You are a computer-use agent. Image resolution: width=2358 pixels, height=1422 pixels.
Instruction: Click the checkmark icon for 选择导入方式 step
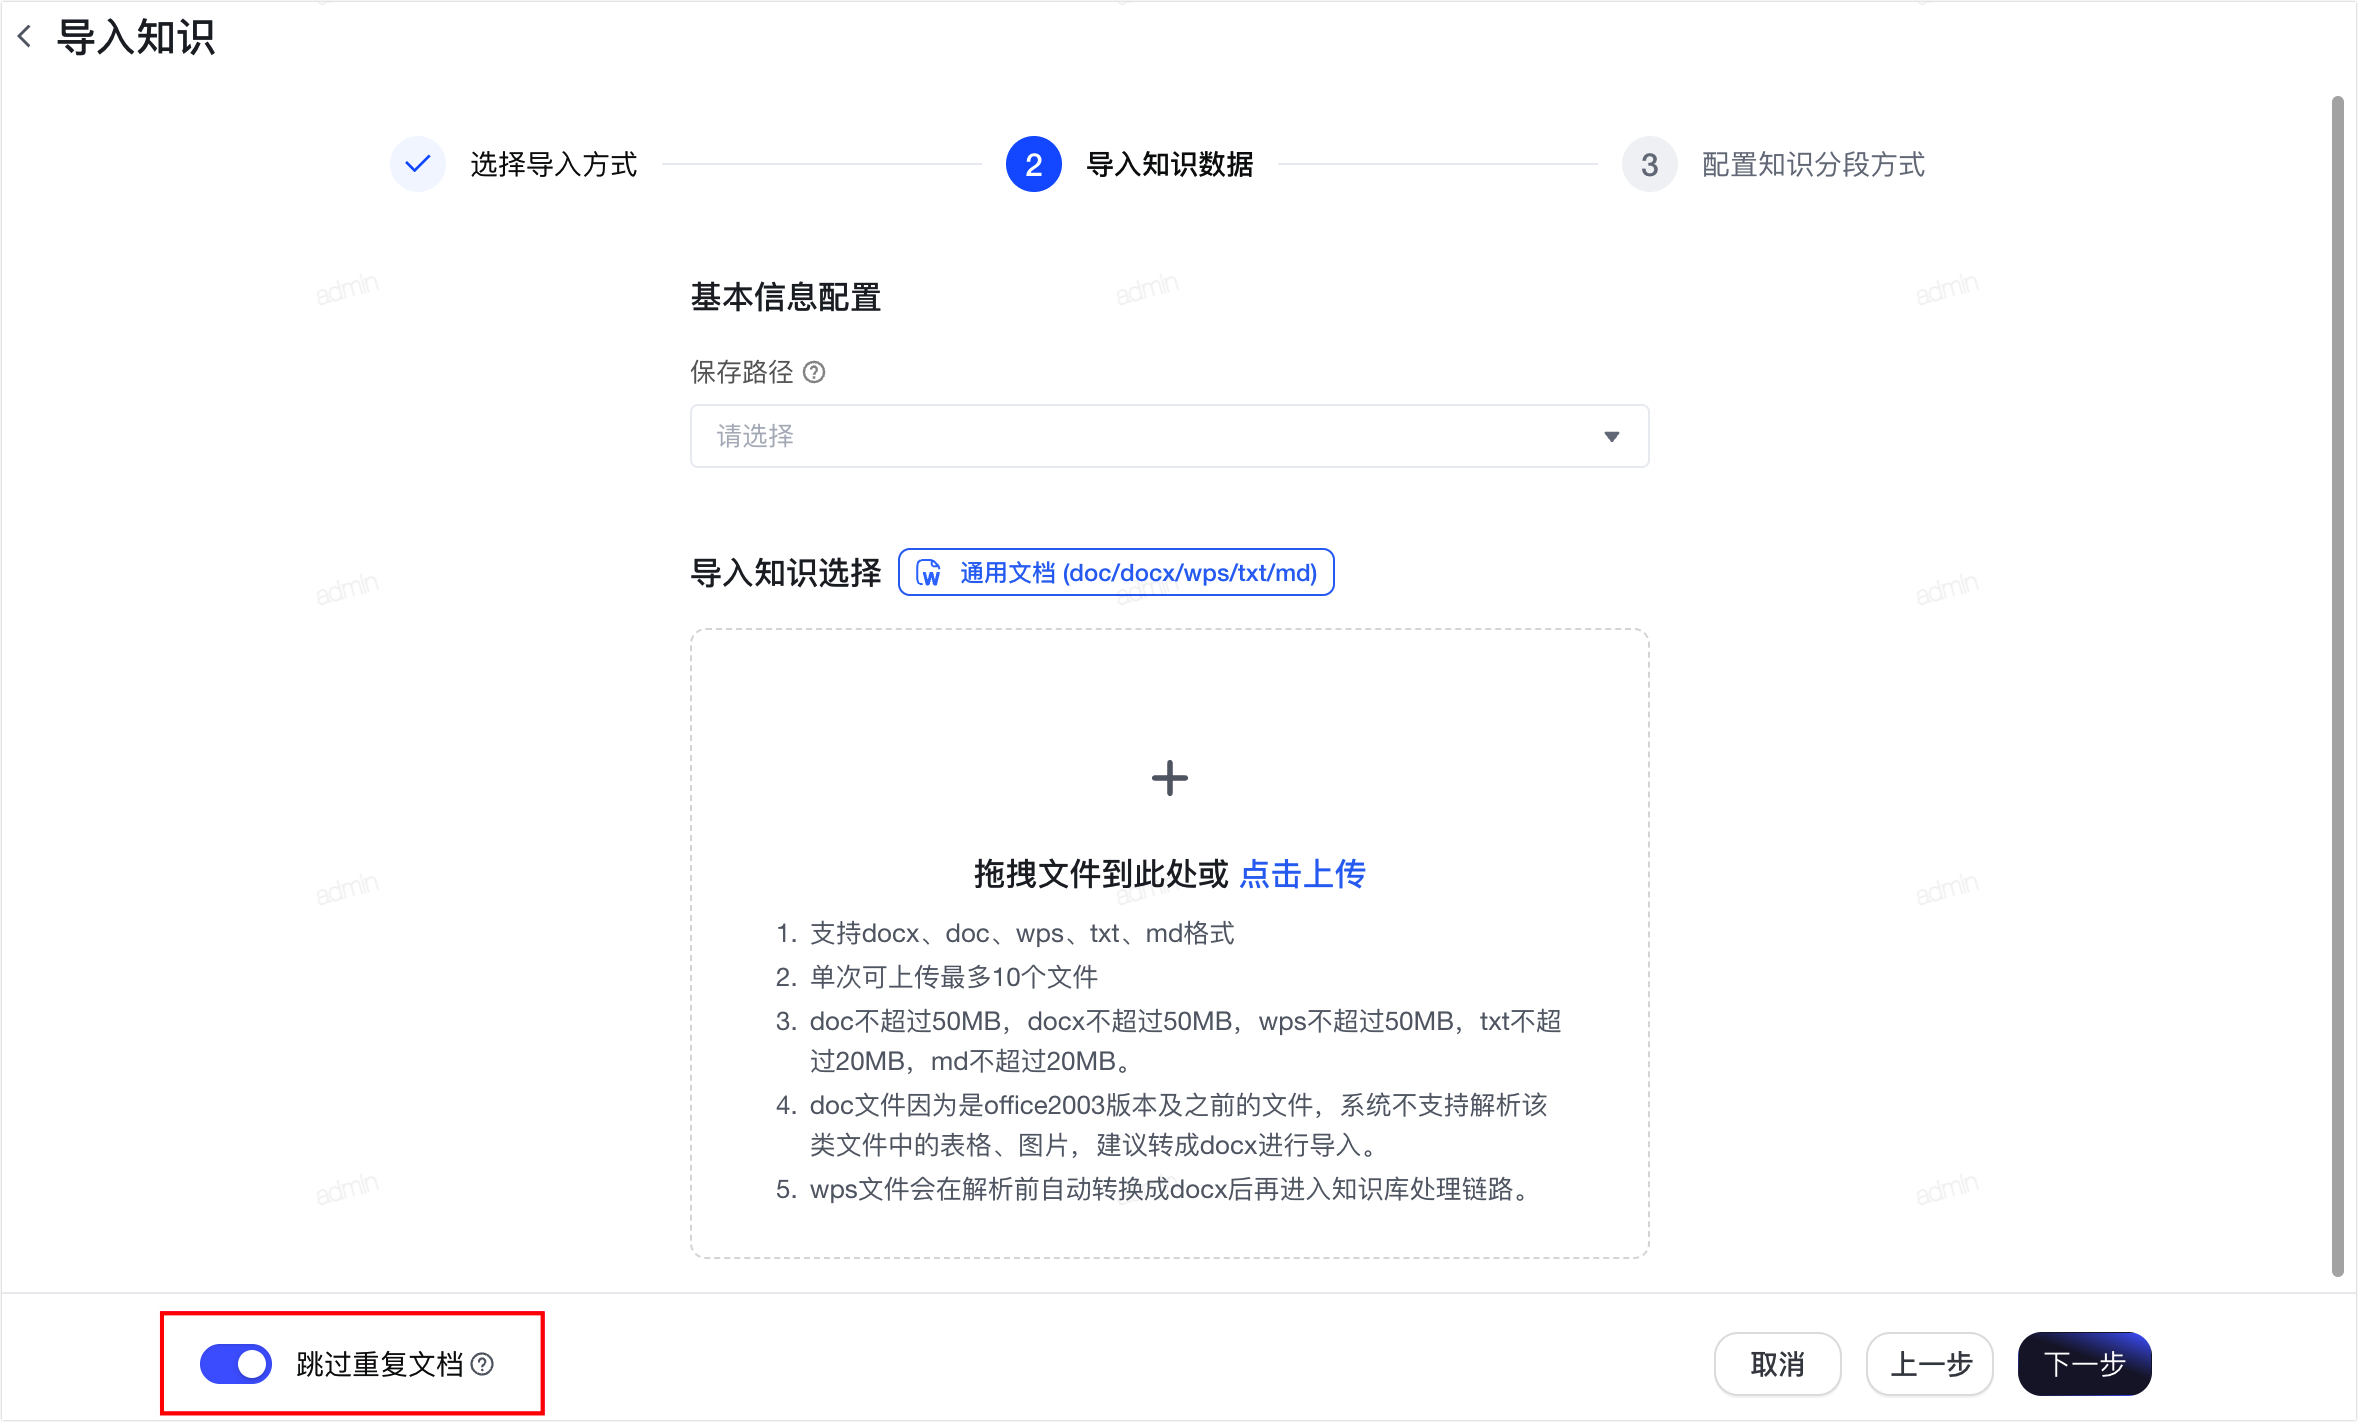pos(418,164)
